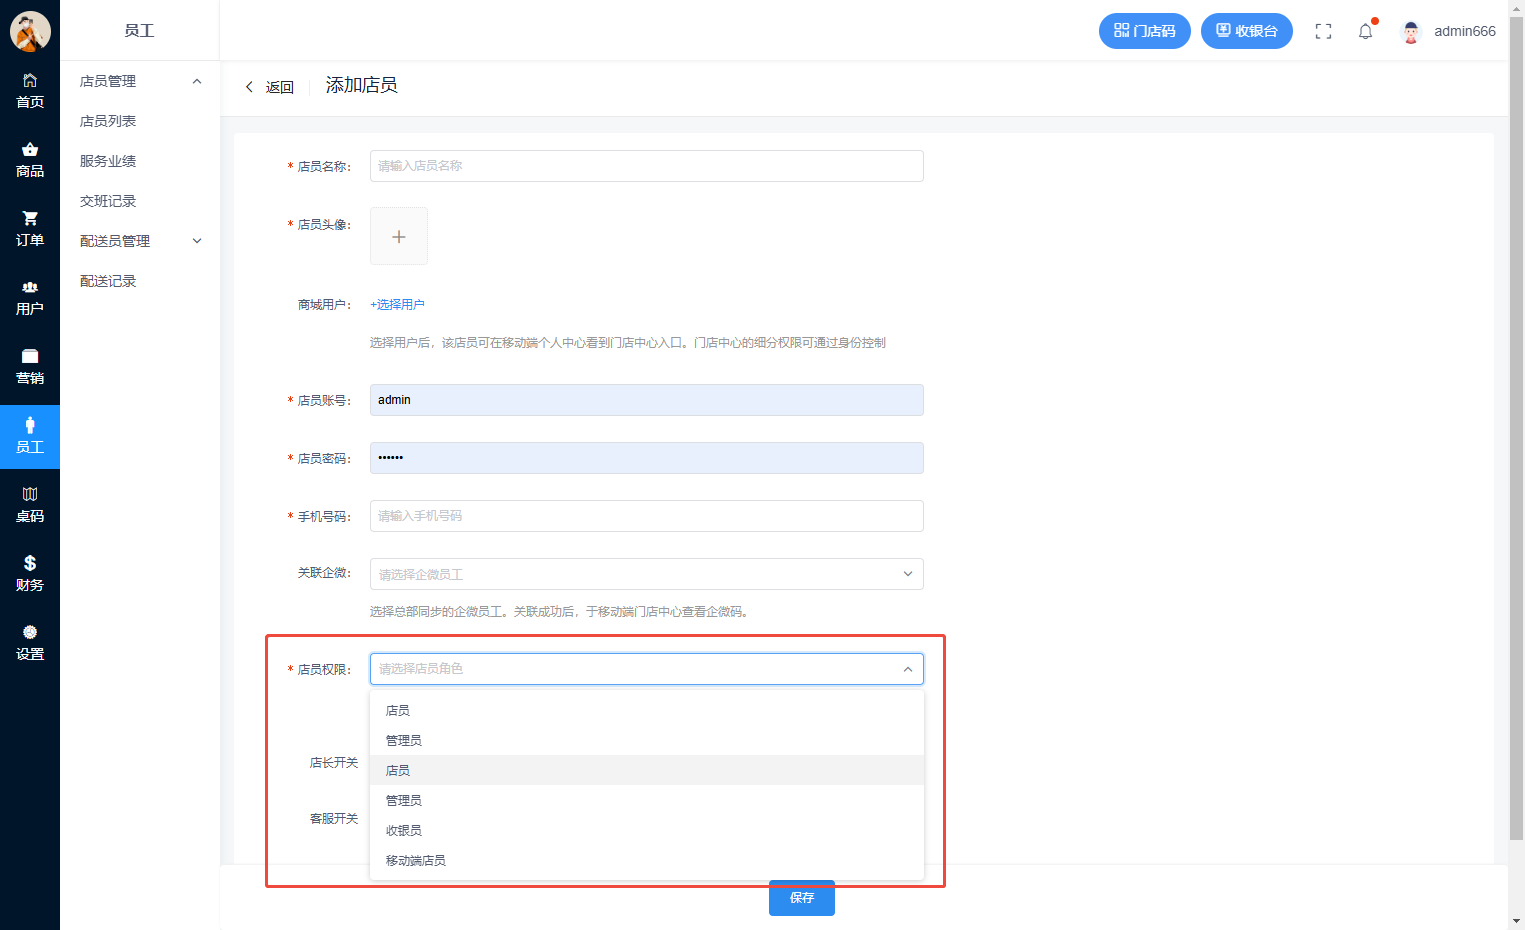Viewport: 1525px width, 930px height.
Task: Click the +选择用户 link
Action: coord(397,305)
